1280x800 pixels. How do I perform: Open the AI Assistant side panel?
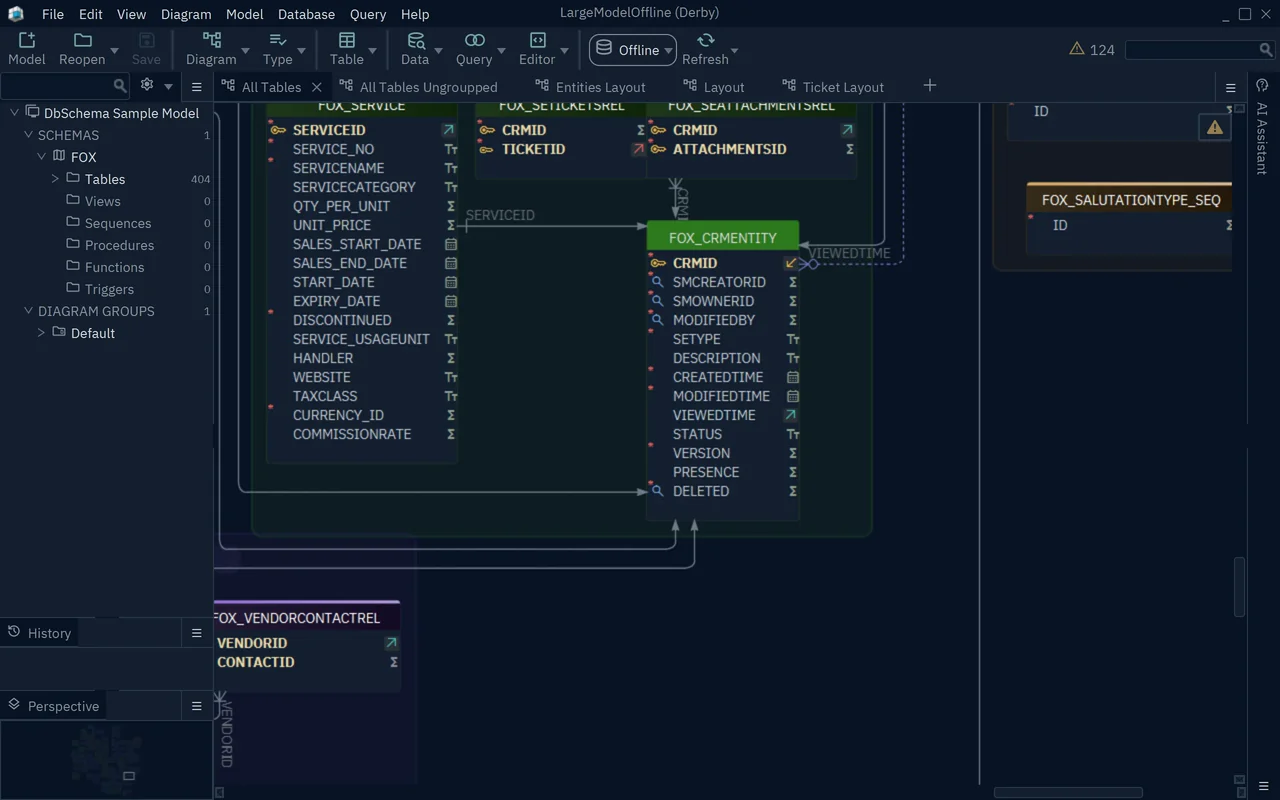(1262, 139)
